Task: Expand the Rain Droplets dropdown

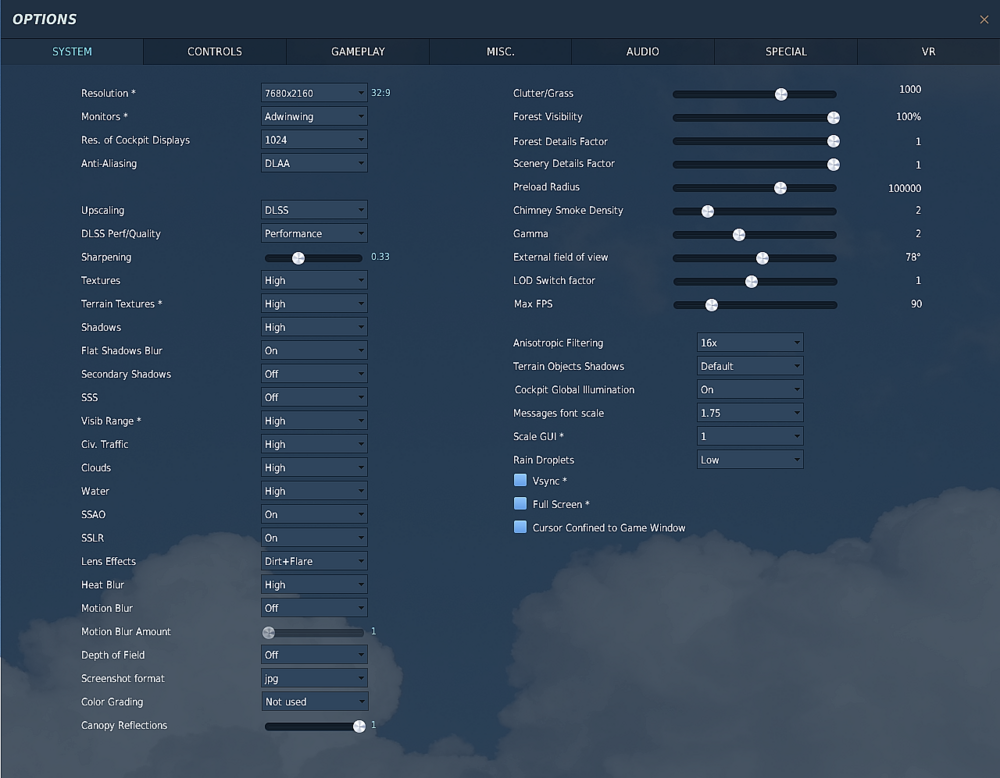Action: coord(750,460)
